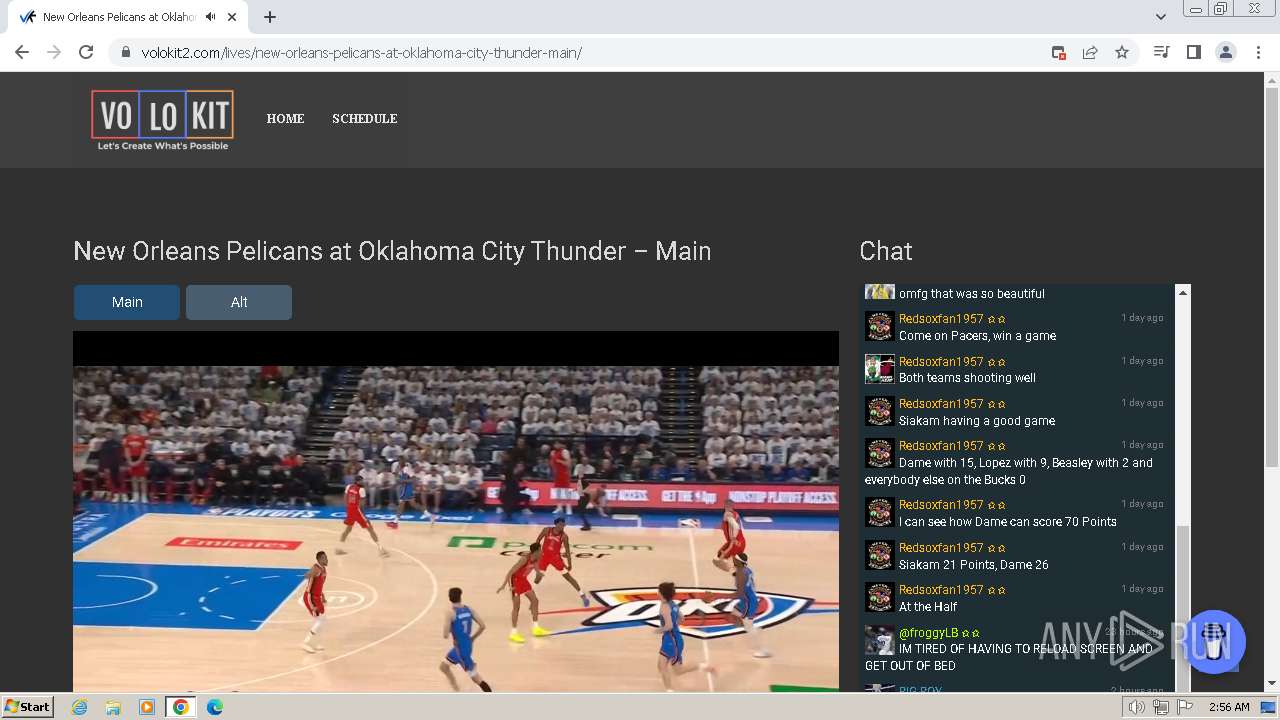Click the page title heading
1280x720 pixels.
(x=392, y=251)
